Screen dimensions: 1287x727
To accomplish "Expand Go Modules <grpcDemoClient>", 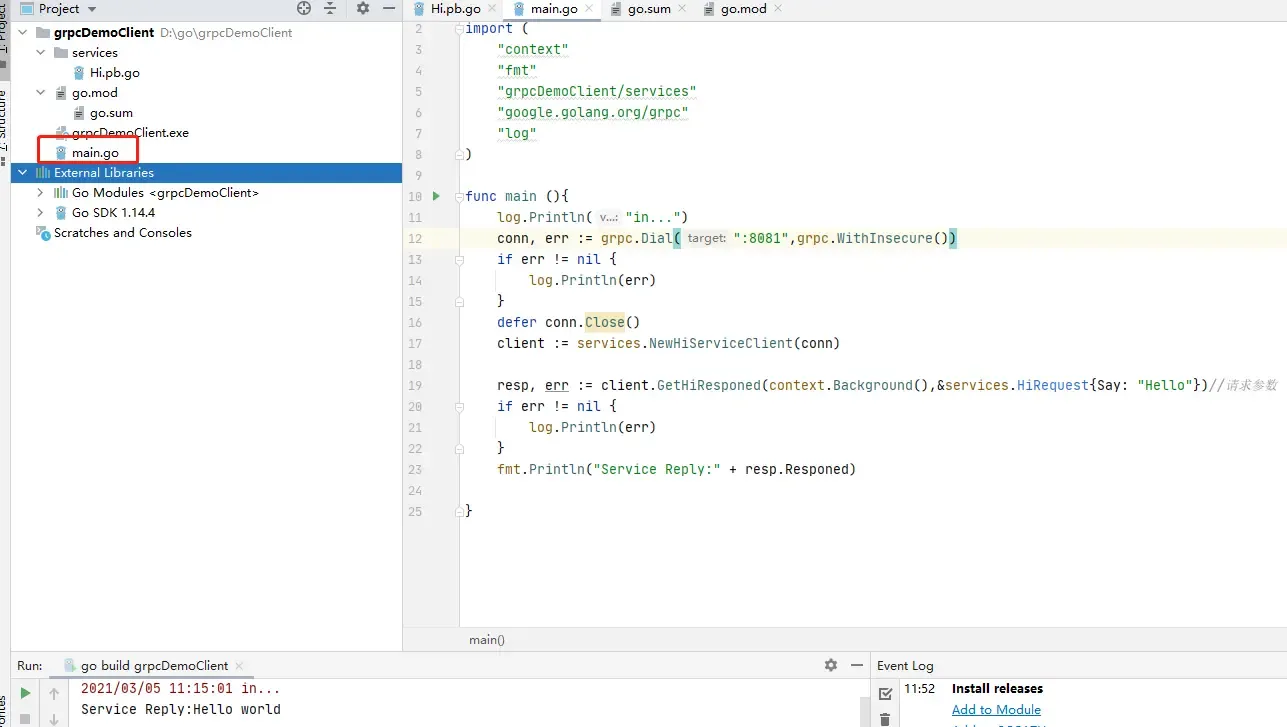I will (41, 192).
